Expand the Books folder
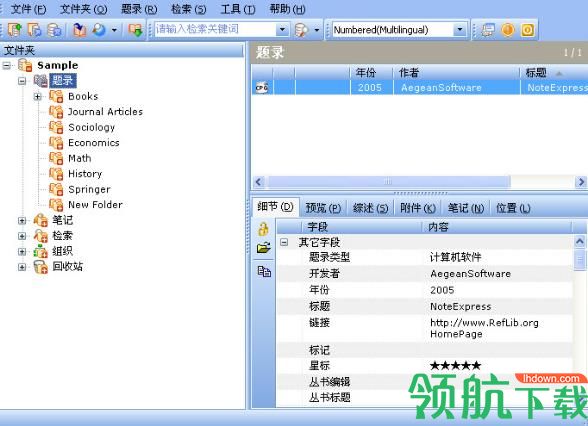 point(38,97)
